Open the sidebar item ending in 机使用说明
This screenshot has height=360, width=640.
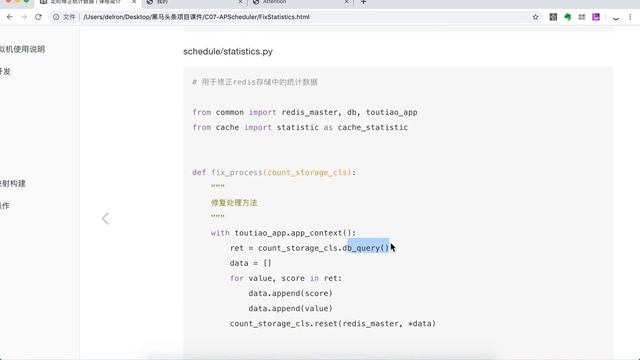point(22,49)
